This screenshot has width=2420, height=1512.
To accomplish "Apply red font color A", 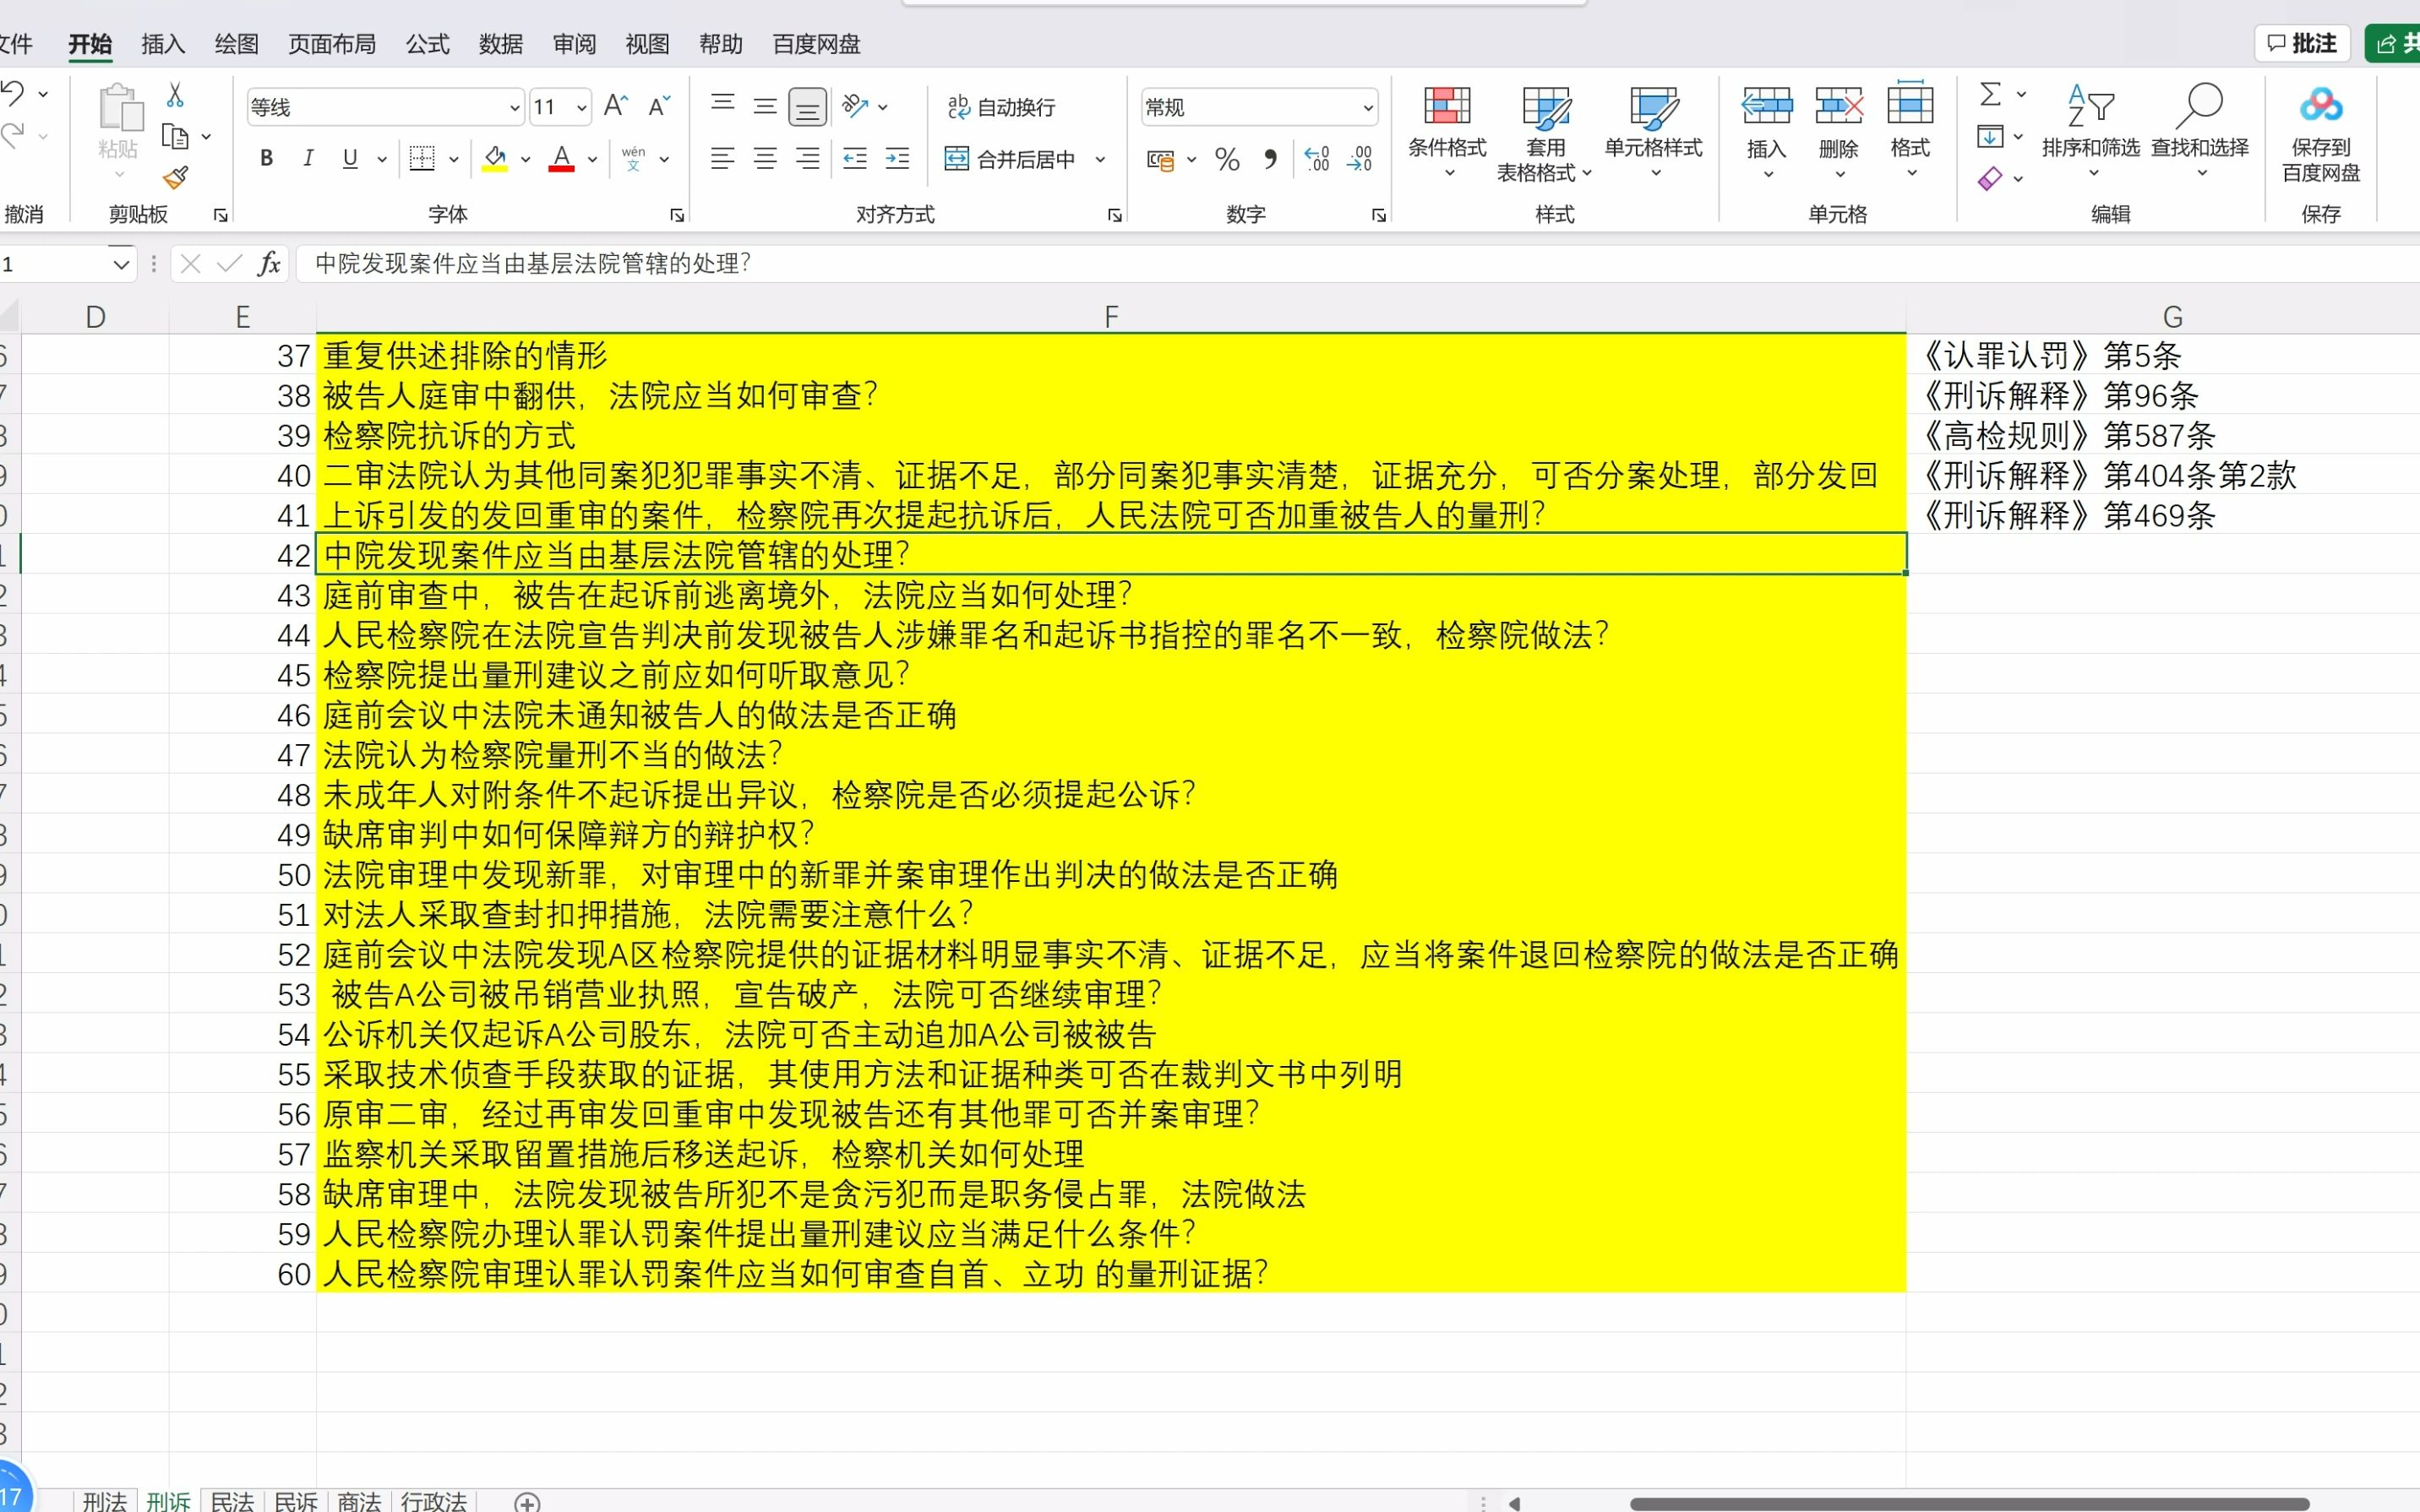I will (x=562, y=158).
